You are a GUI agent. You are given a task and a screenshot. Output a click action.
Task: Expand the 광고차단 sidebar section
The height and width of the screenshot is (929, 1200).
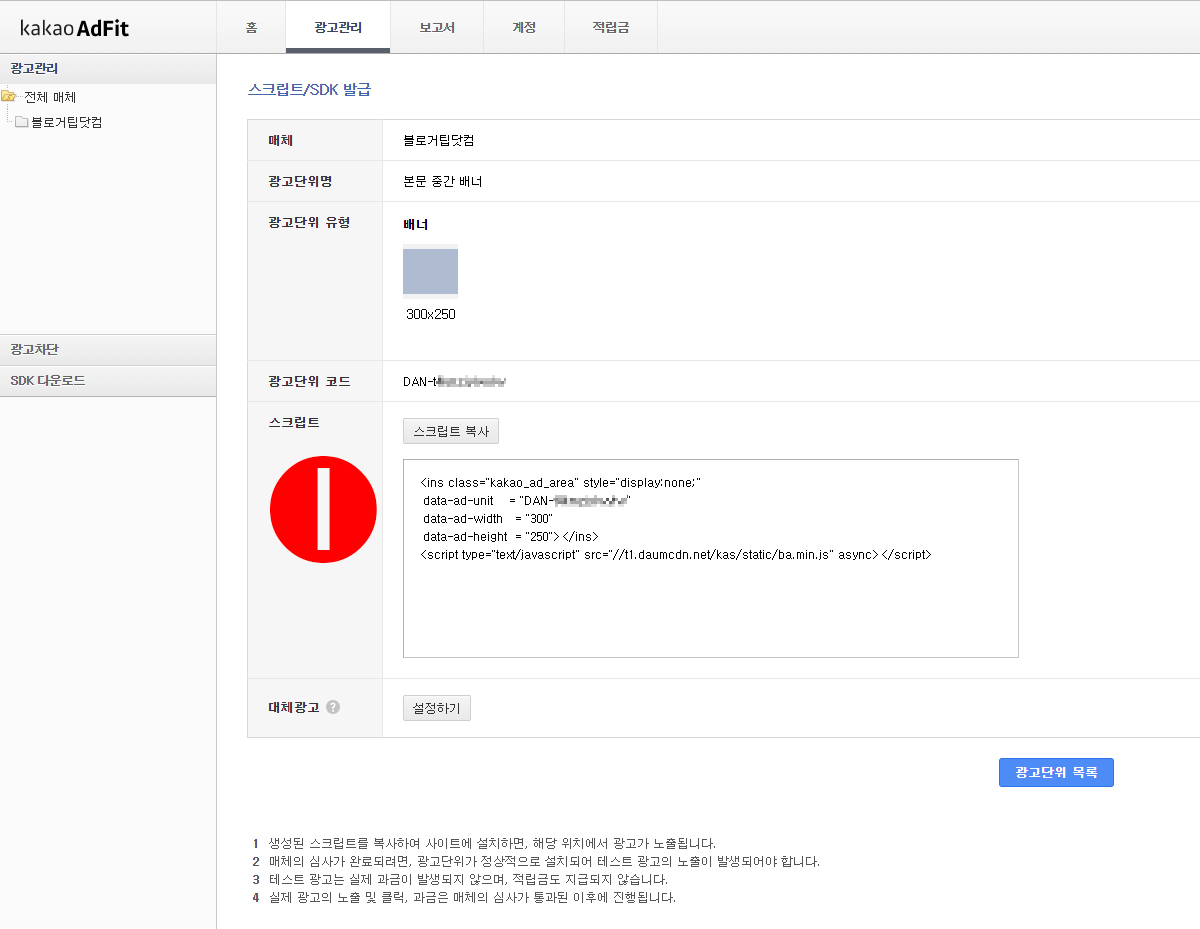(108, 350)
